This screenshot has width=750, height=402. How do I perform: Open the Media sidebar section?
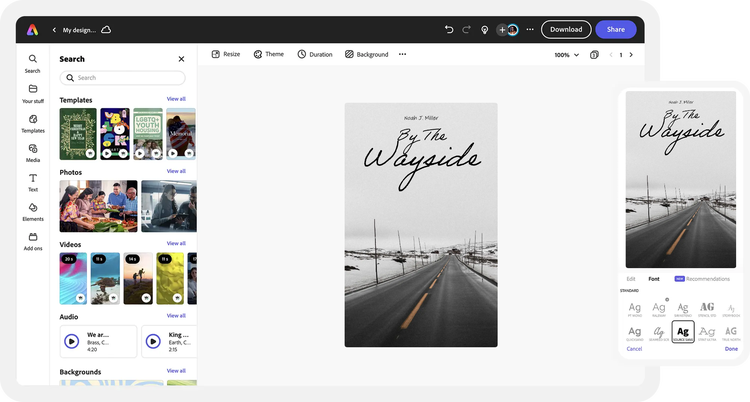pos(33,153)
